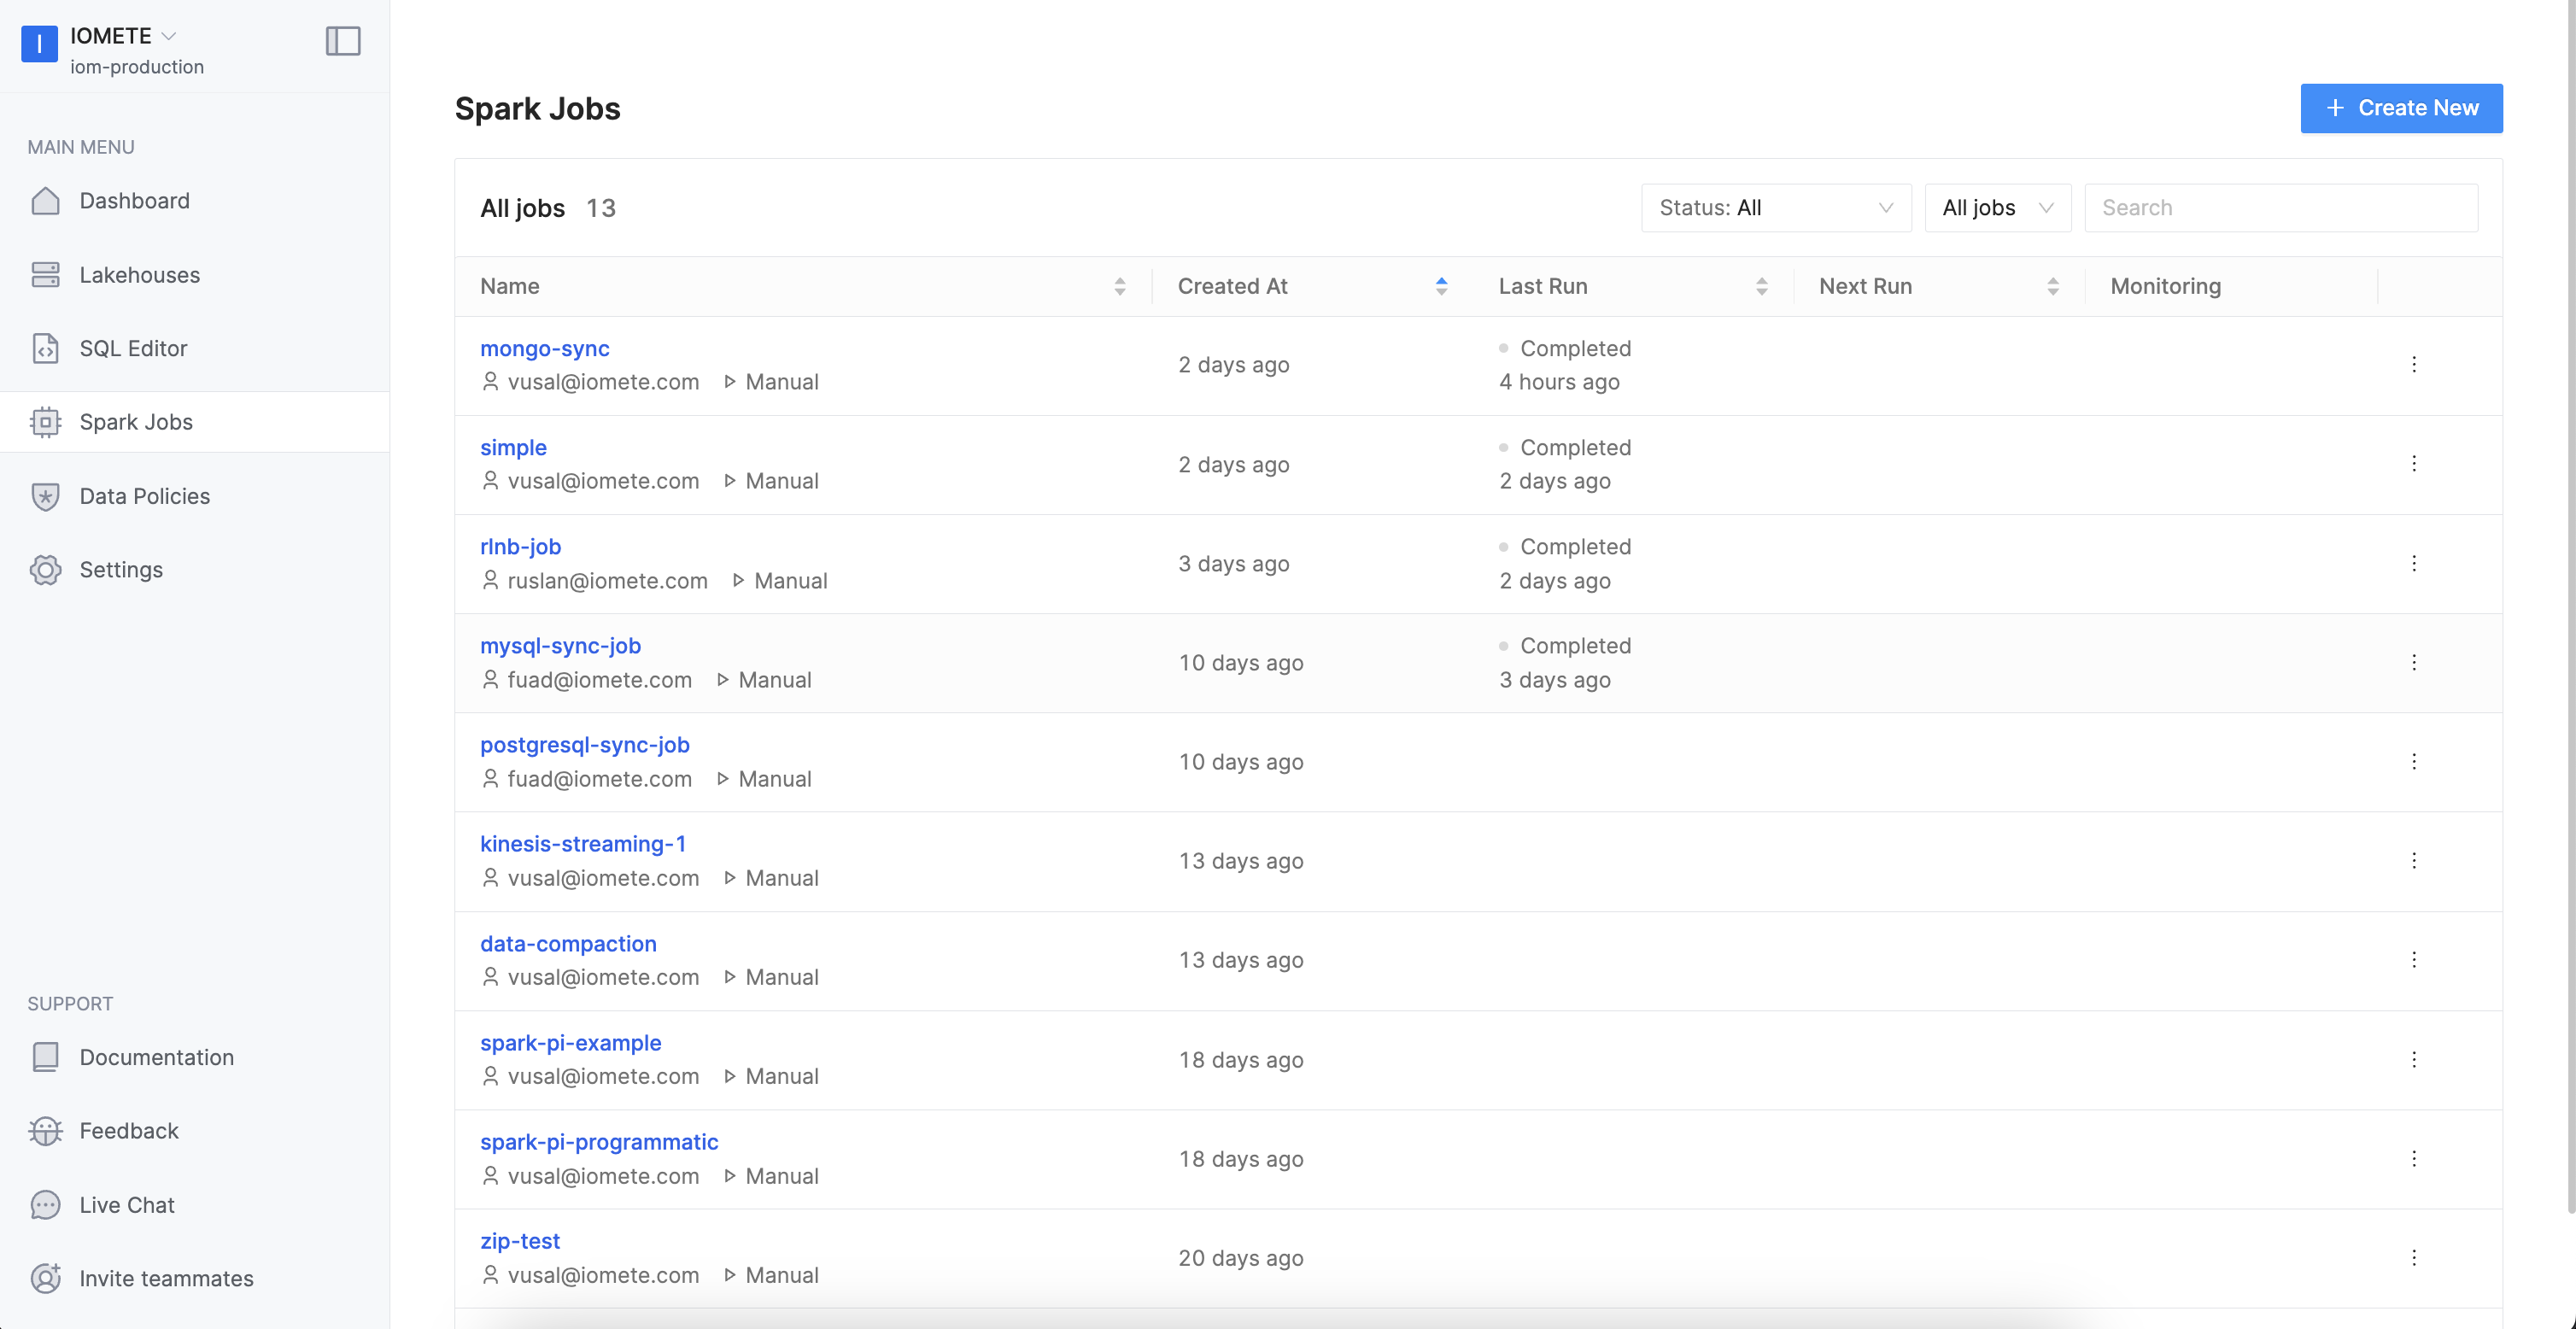Open the more-actions menu for mongo-sync

pyautogui.click(x=2413, y=365)
